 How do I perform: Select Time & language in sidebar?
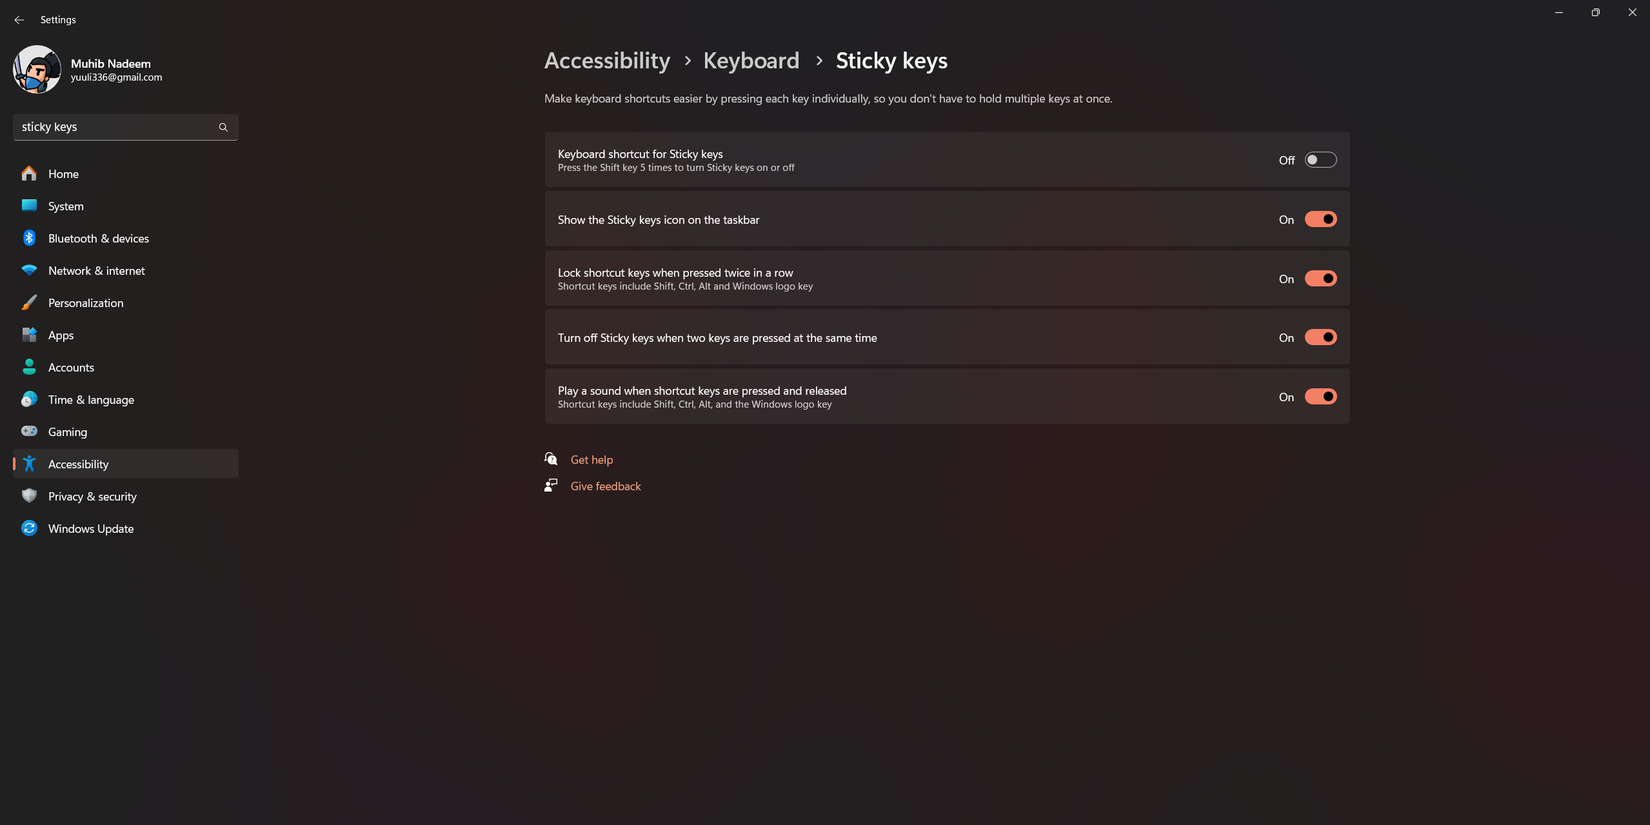[x=91, y=399]
